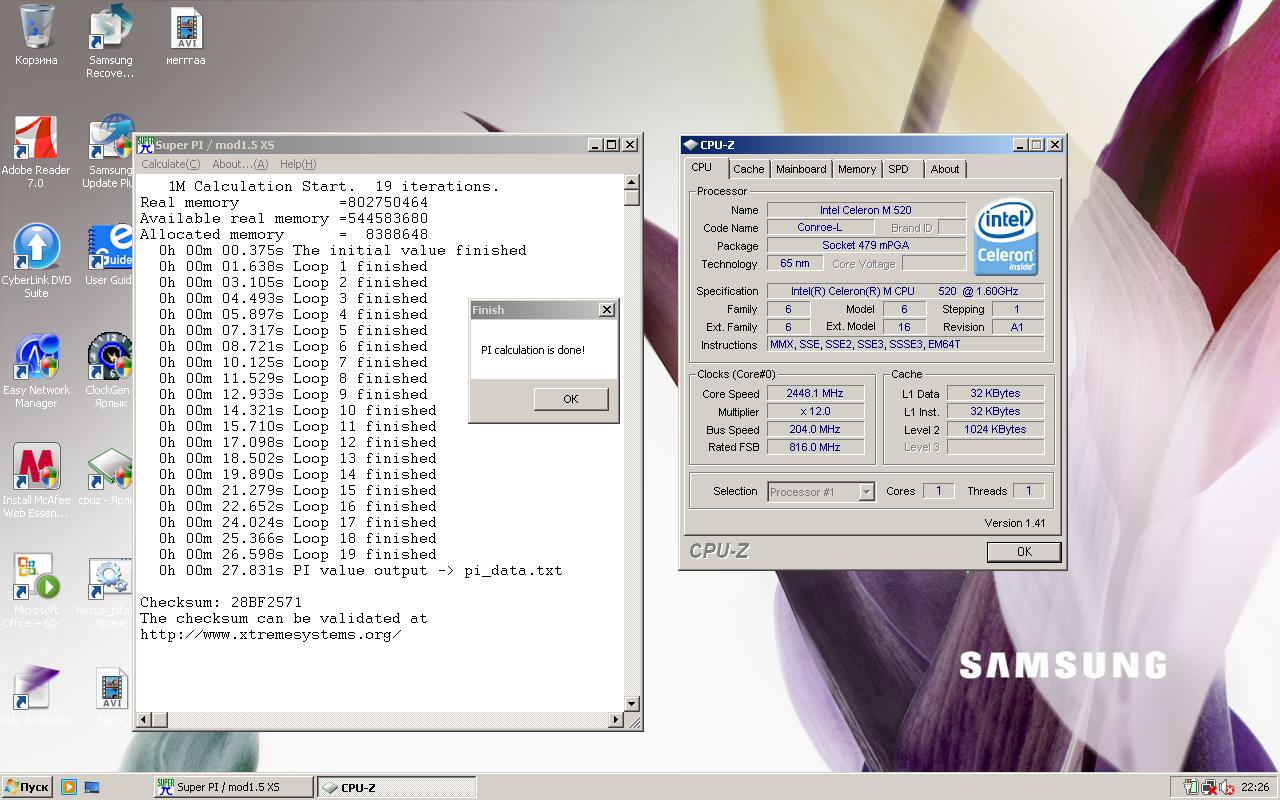Select the CPU tab in CPU-Z
Screen dimensions: 1280x800
coord(702,168)
